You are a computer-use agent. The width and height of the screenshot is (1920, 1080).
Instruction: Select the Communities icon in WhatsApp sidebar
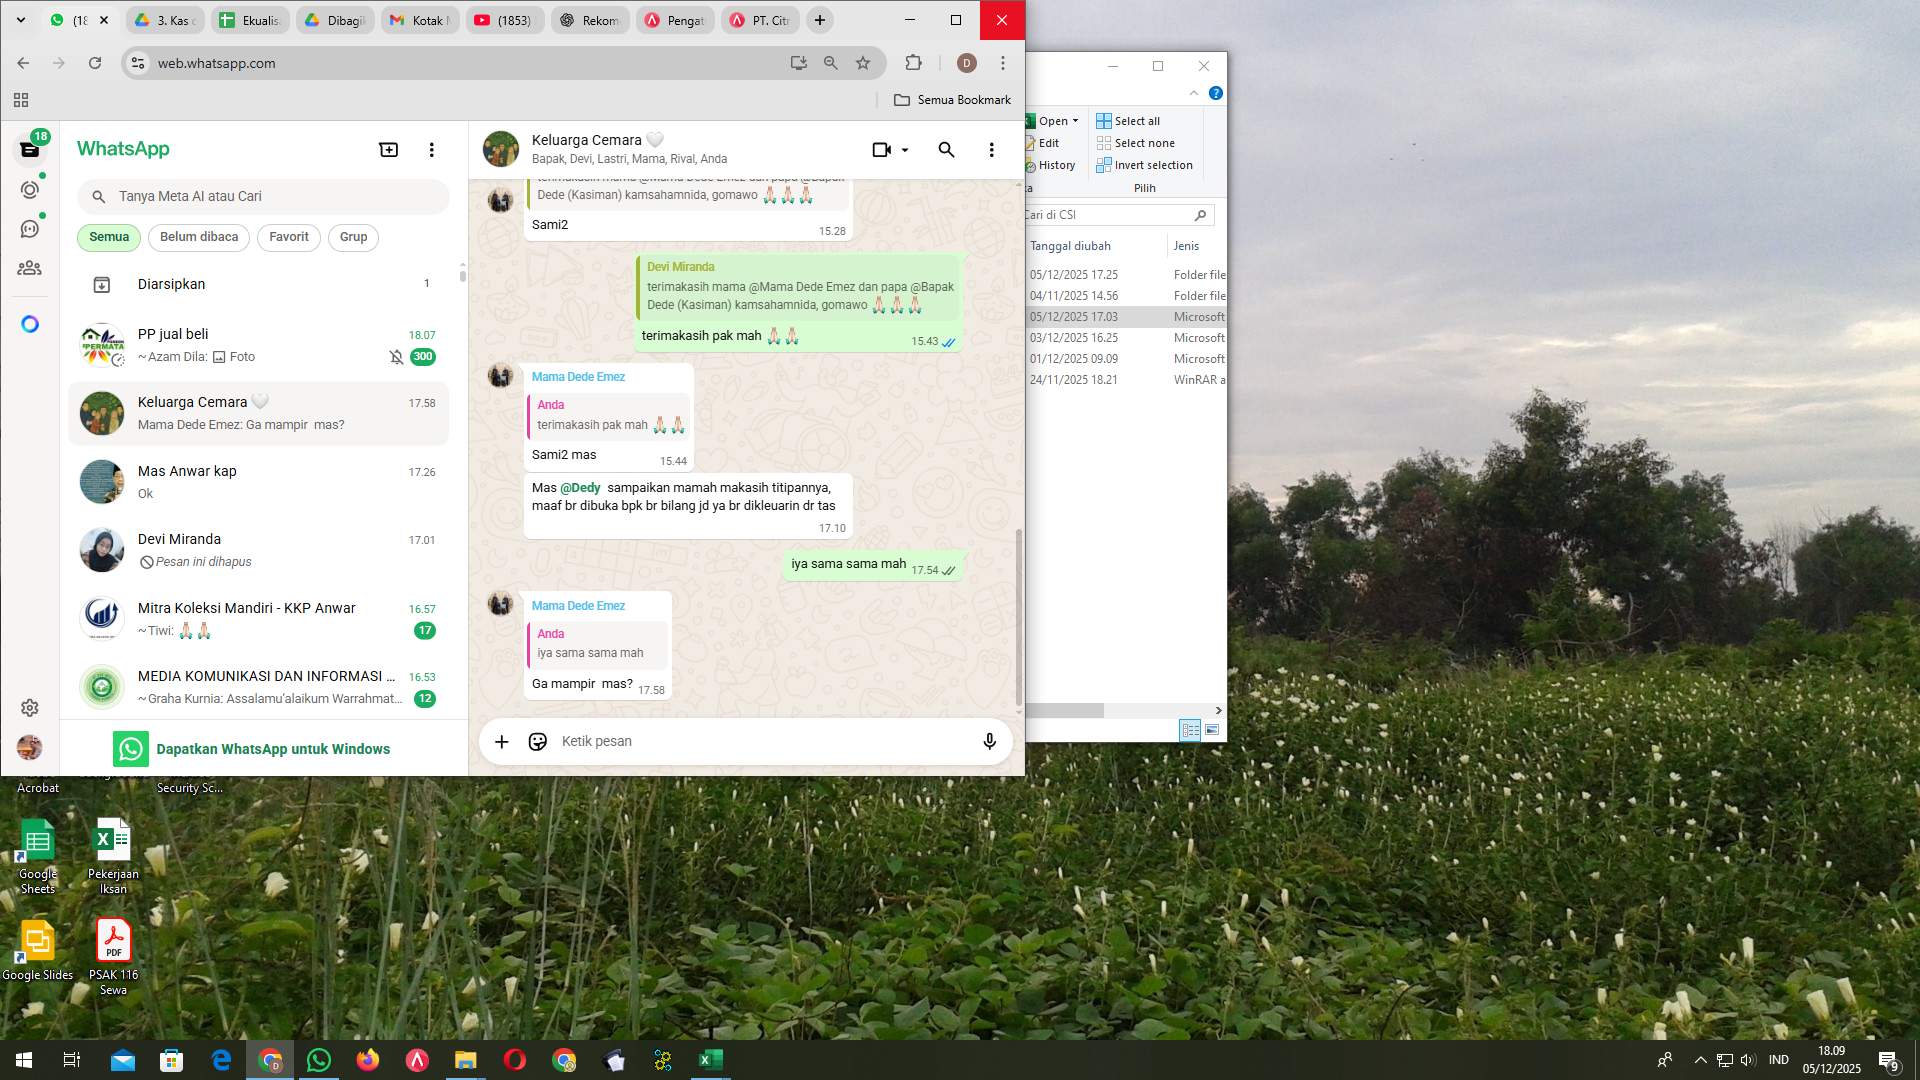pos(30,267)
